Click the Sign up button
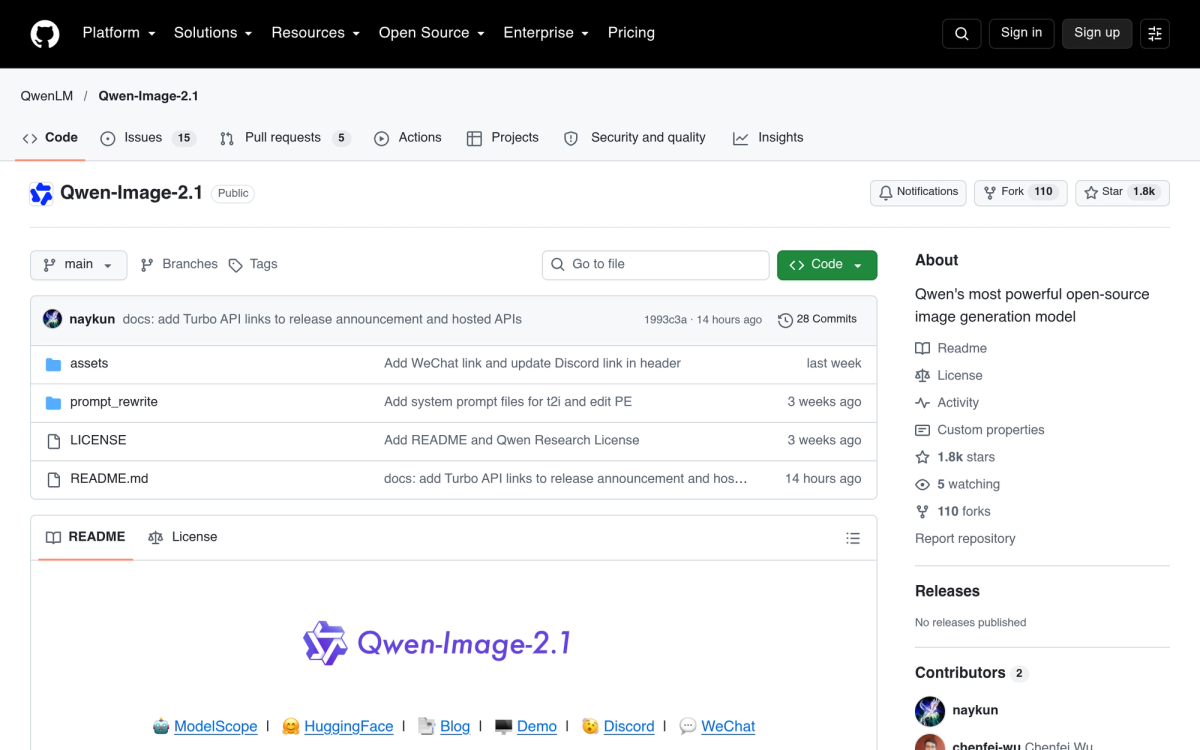1200x750 pixels. [x=1097, y=33]
